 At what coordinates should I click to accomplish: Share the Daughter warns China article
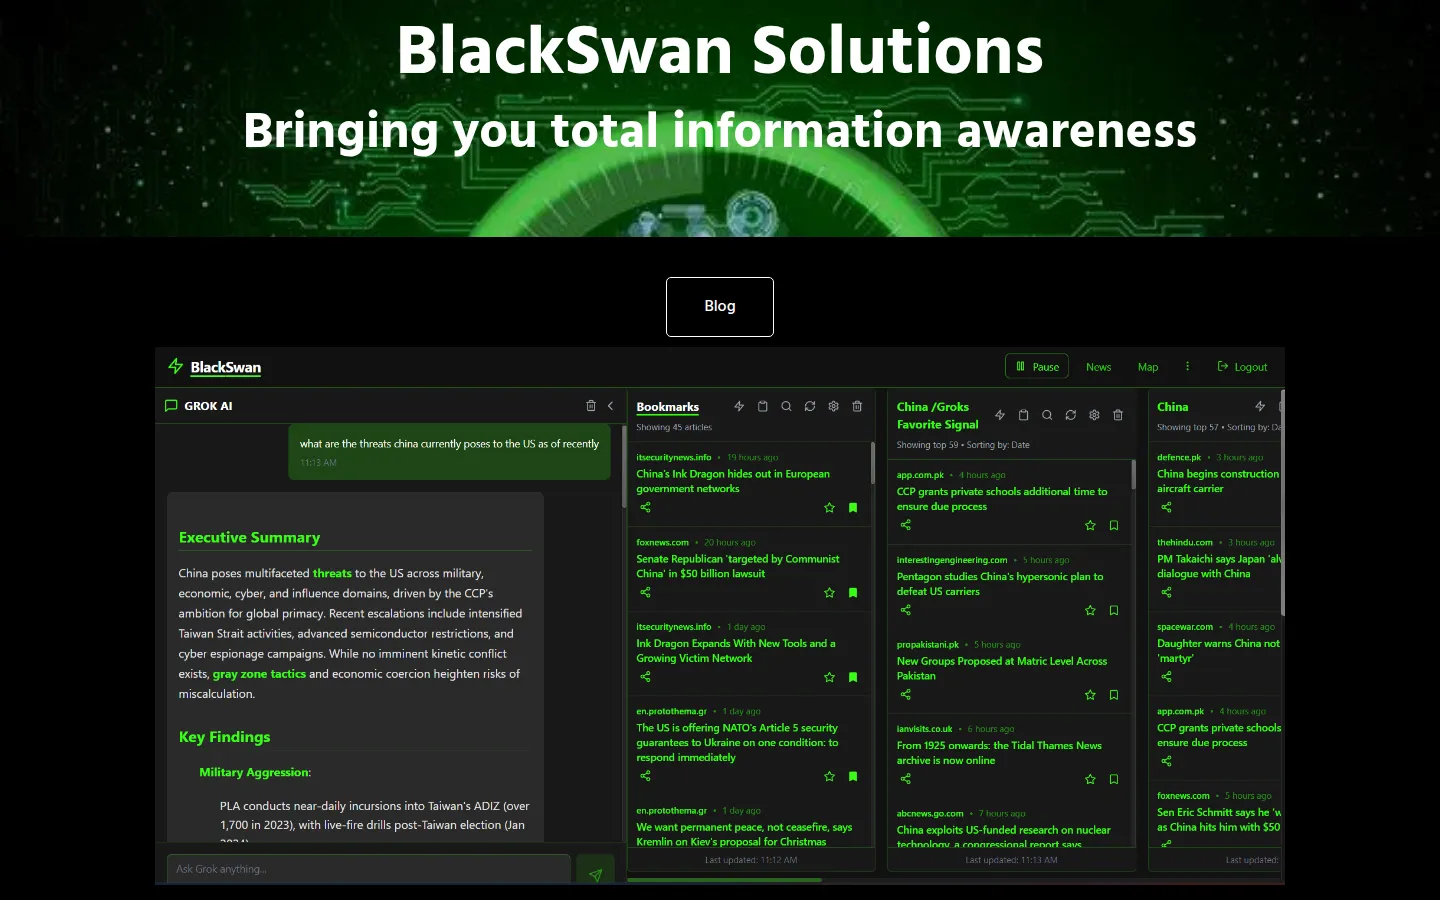coord(1166,676)
